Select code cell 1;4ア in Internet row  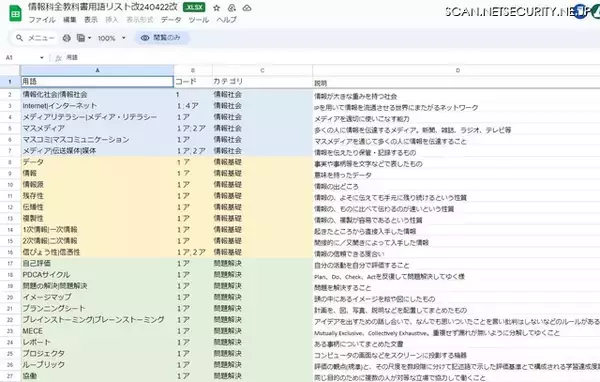pos(193,106)
